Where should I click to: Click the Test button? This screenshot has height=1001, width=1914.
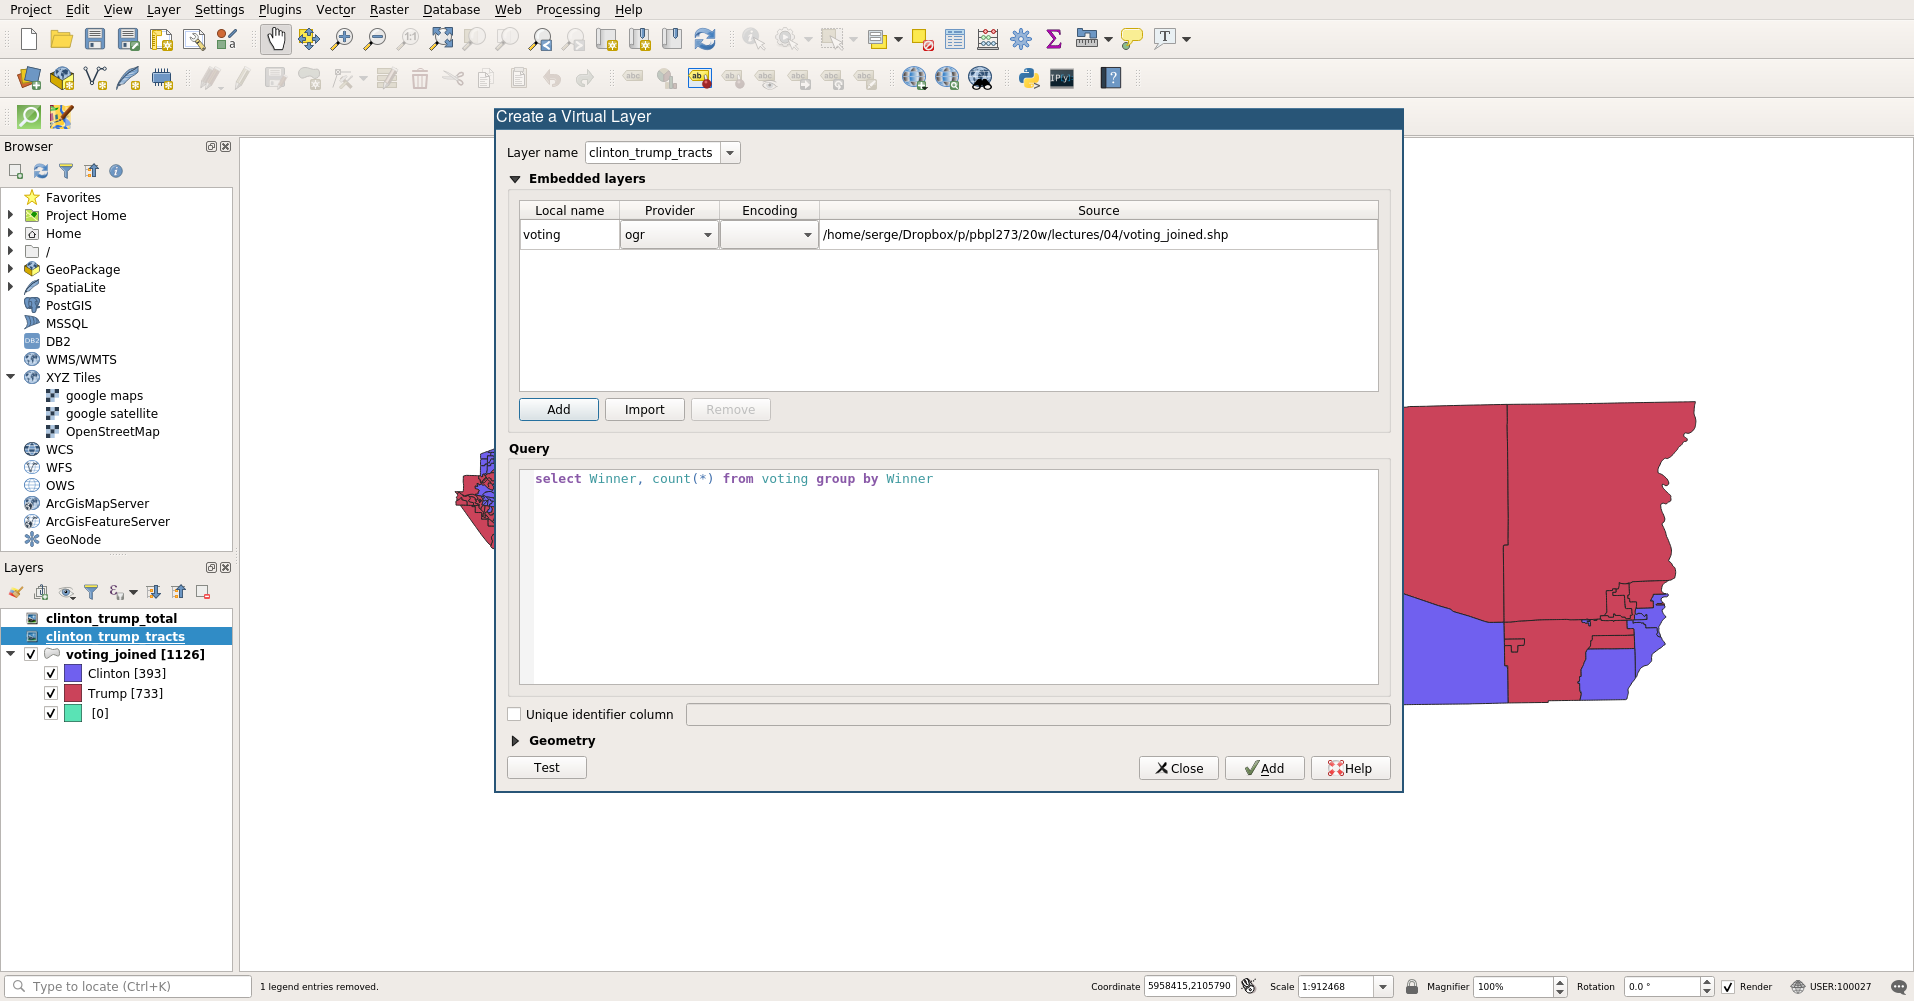point(546,768)
